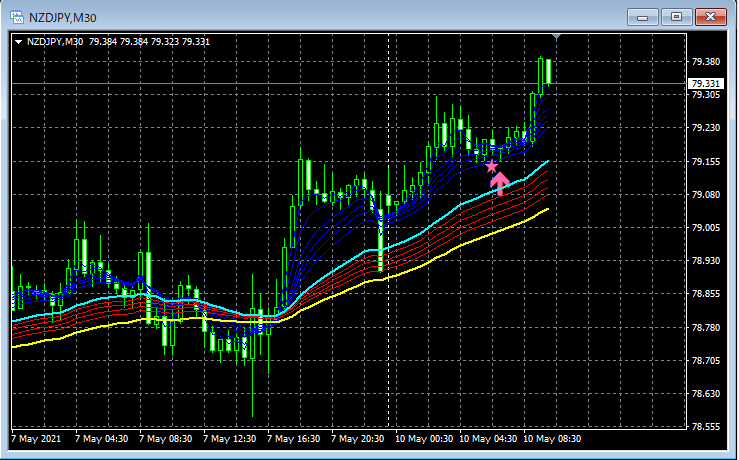The image size is (739, 460).
Task: Click the chart icon in the title bar
Action: click(17, 17)
